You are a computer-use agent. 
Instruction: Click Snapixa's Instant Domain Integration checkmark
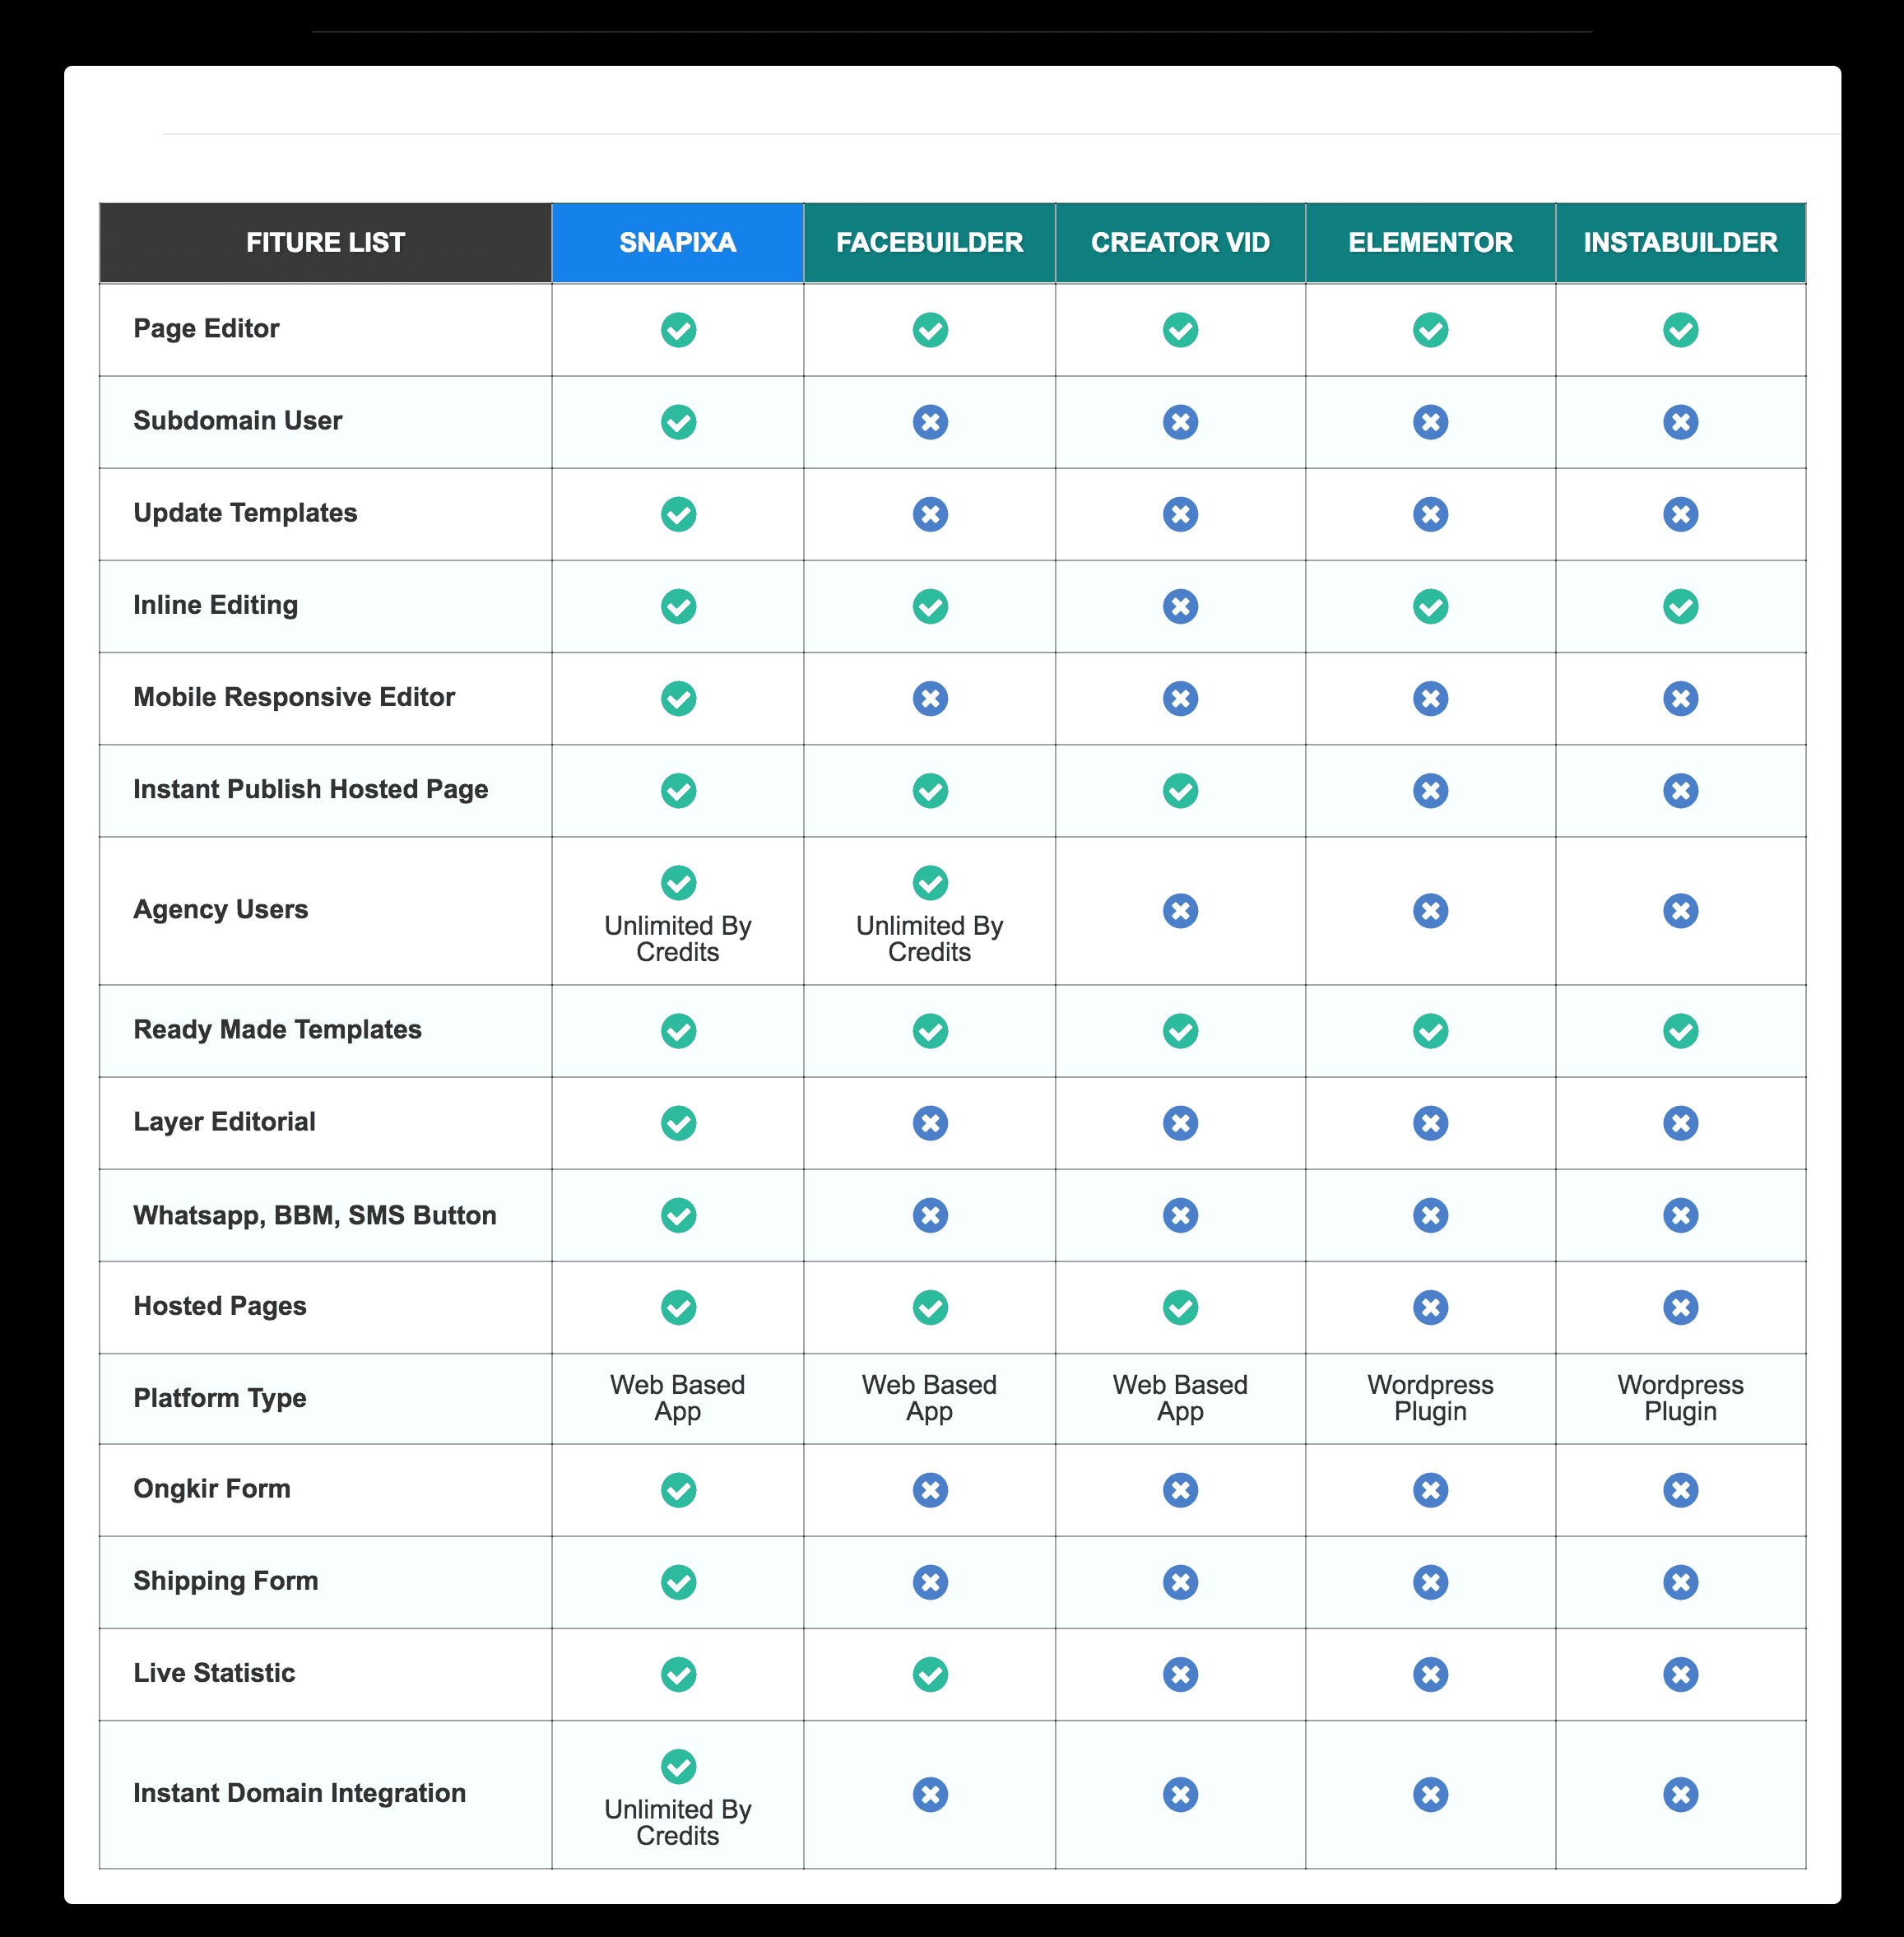coord(678,1766)
